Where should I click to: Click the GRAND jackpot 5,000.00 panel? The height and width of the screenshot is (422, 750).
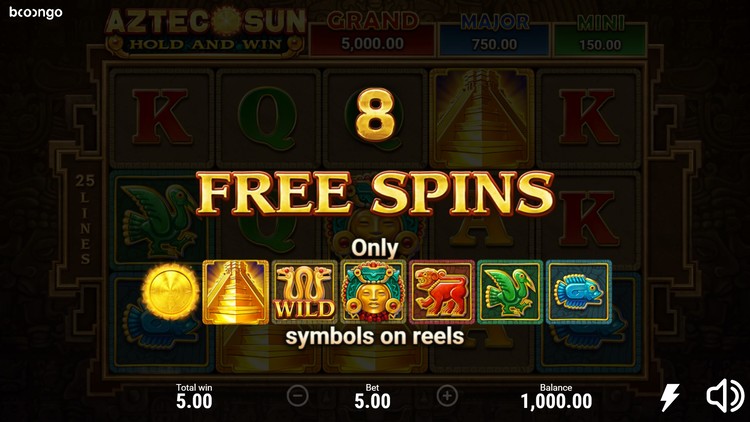[372, 33]
